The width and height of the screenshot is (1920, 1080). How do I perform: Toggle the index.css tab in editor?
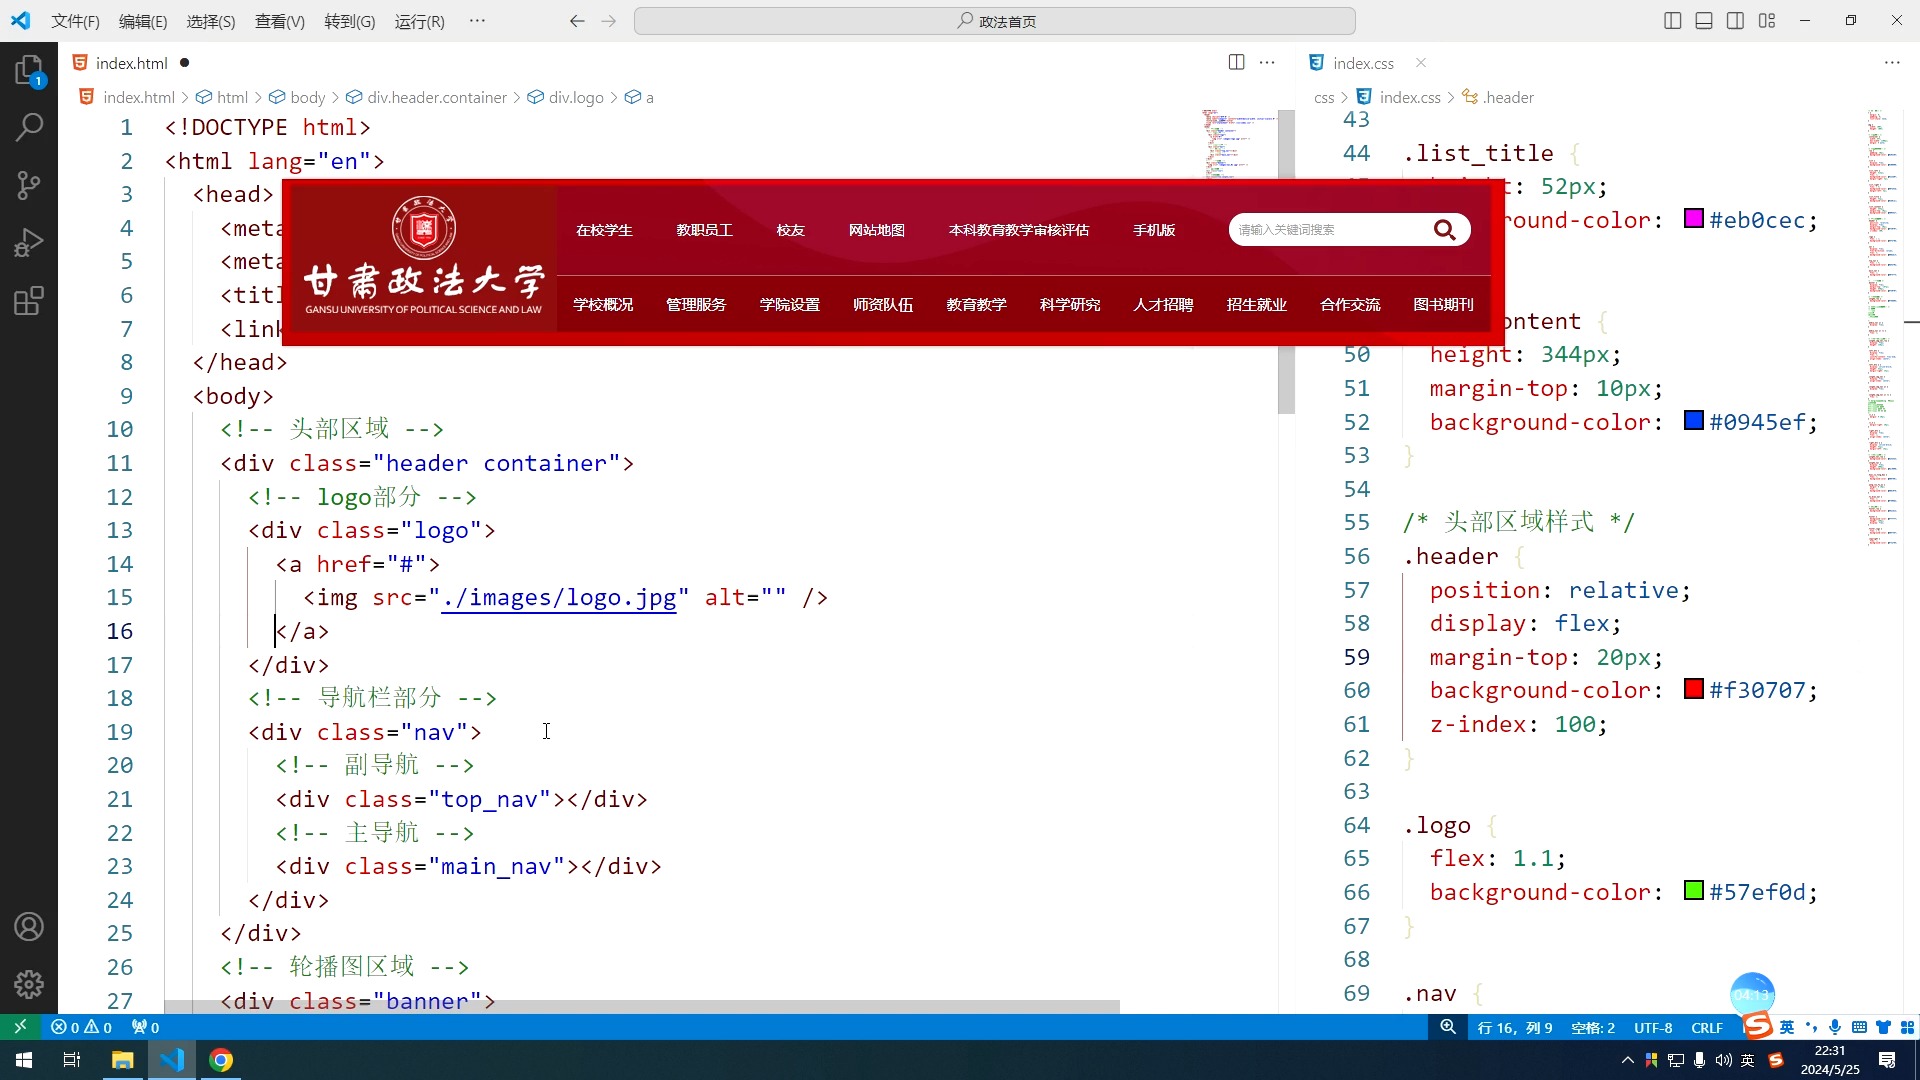pyautogui.click(x=1364, y=62)
